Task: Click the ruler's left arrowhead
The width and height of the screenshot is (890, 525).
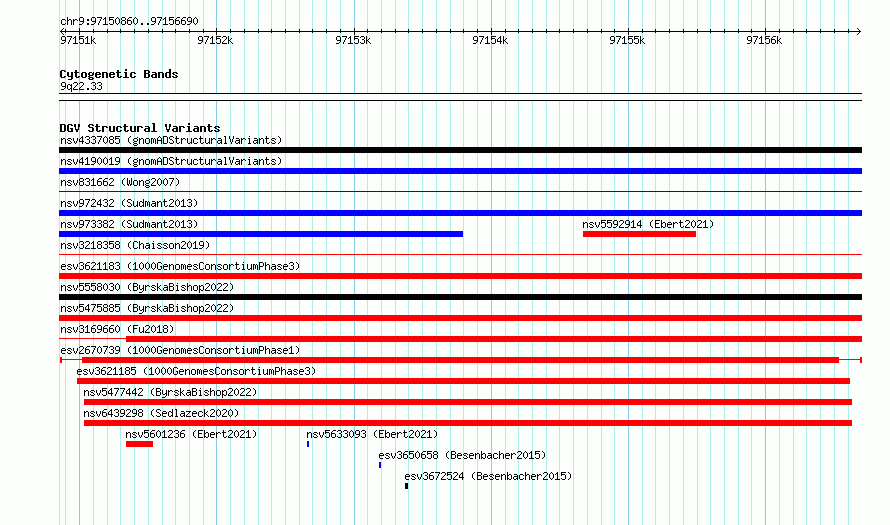Action: (x=62, y=31)
